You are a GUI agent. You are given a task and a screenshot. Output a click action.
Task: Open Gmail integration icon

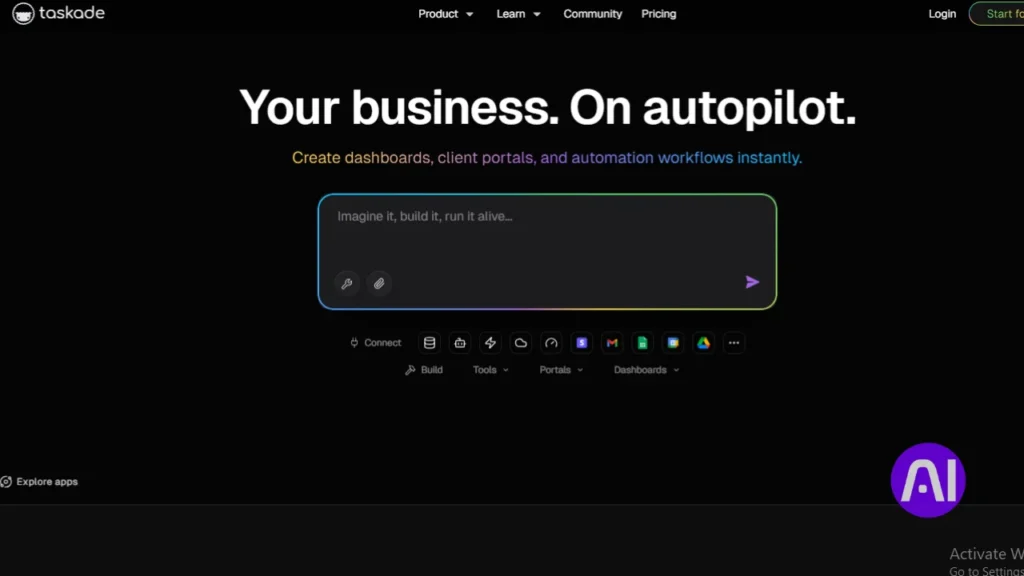(x=612, y=343)
